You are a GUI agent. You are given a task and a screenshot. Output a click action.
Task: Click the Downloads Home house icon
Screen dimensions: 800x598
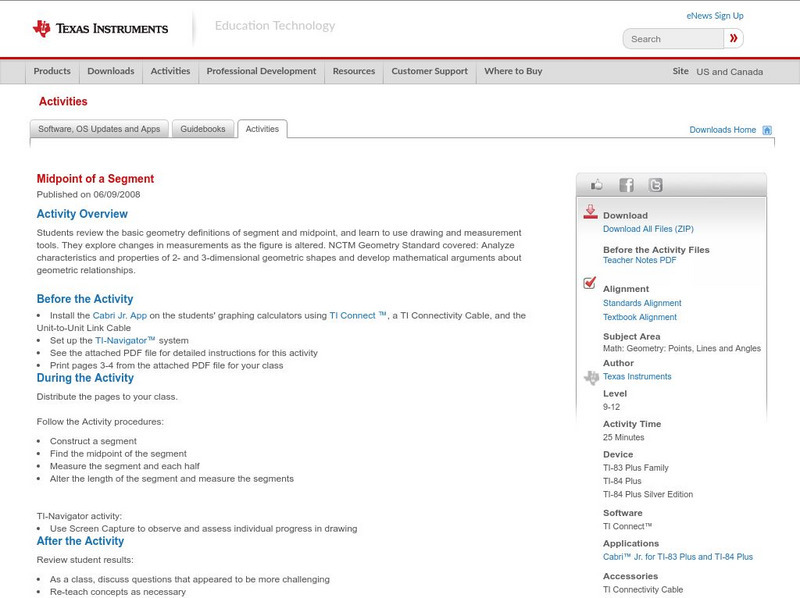click(x=767, y=130)
